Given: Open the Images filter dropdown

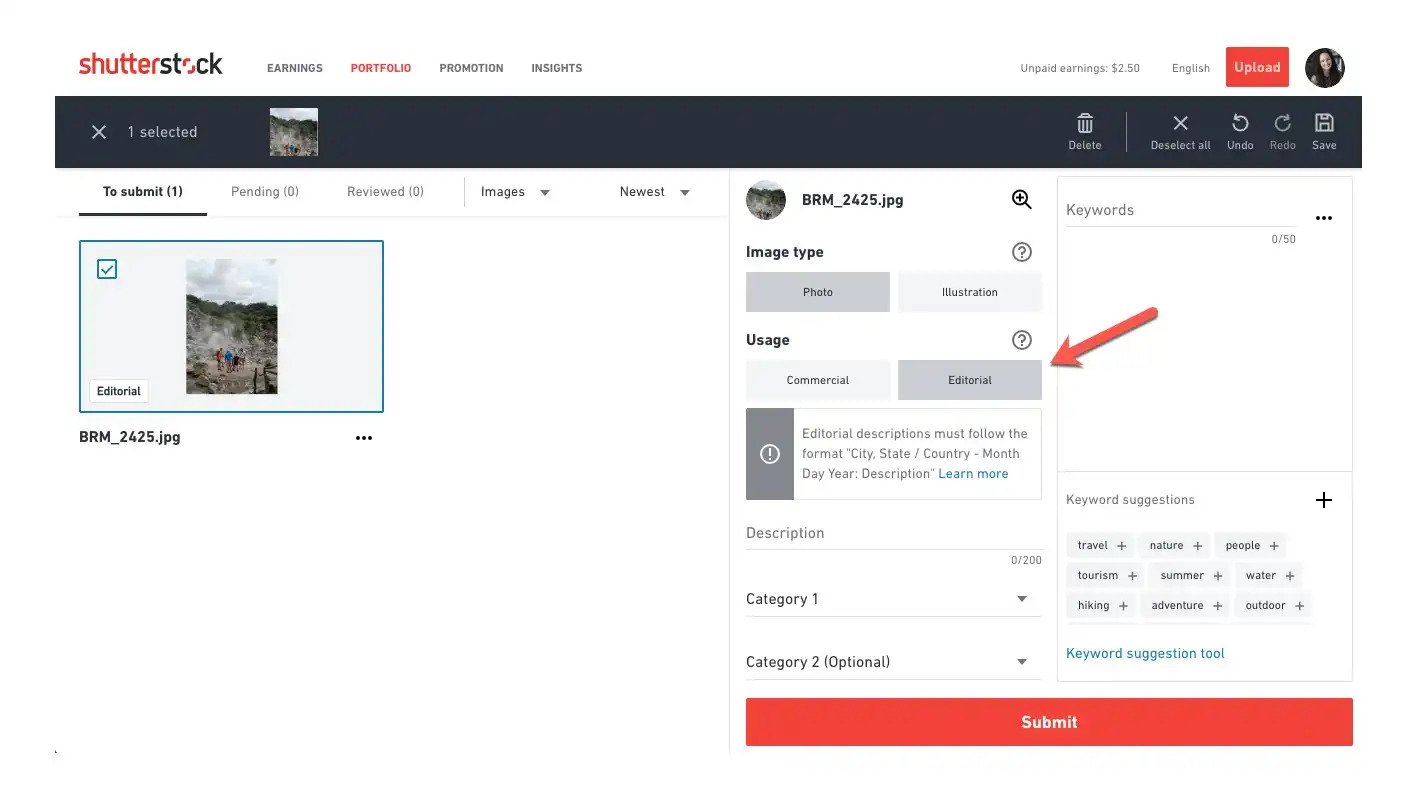Looking at the screenshot, I should tap(516, 192).
